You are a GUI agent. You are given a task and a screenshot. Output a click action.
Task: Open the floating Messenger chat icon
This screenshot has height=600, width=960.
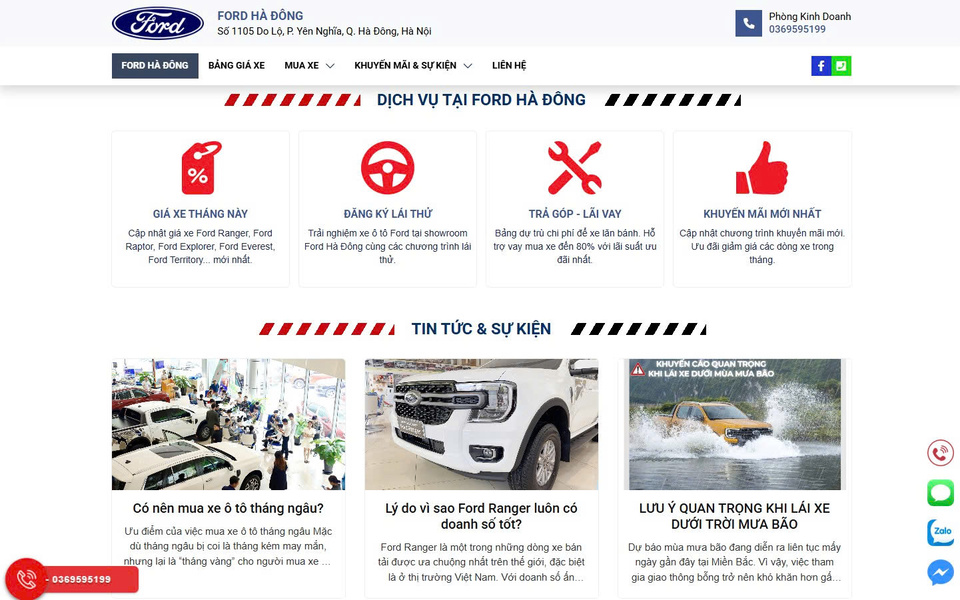pos(940,573)
